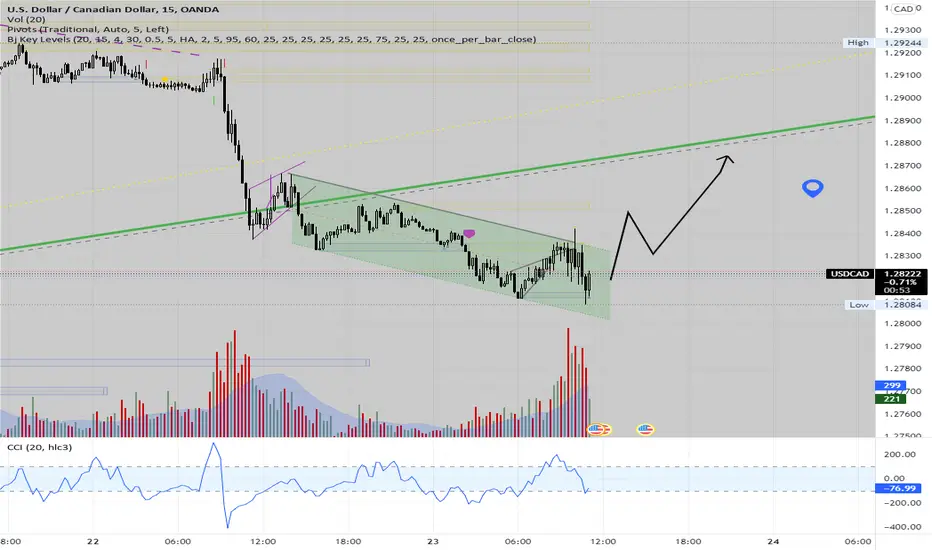Click the yellow dot marker on candles

tap(165, 80)
